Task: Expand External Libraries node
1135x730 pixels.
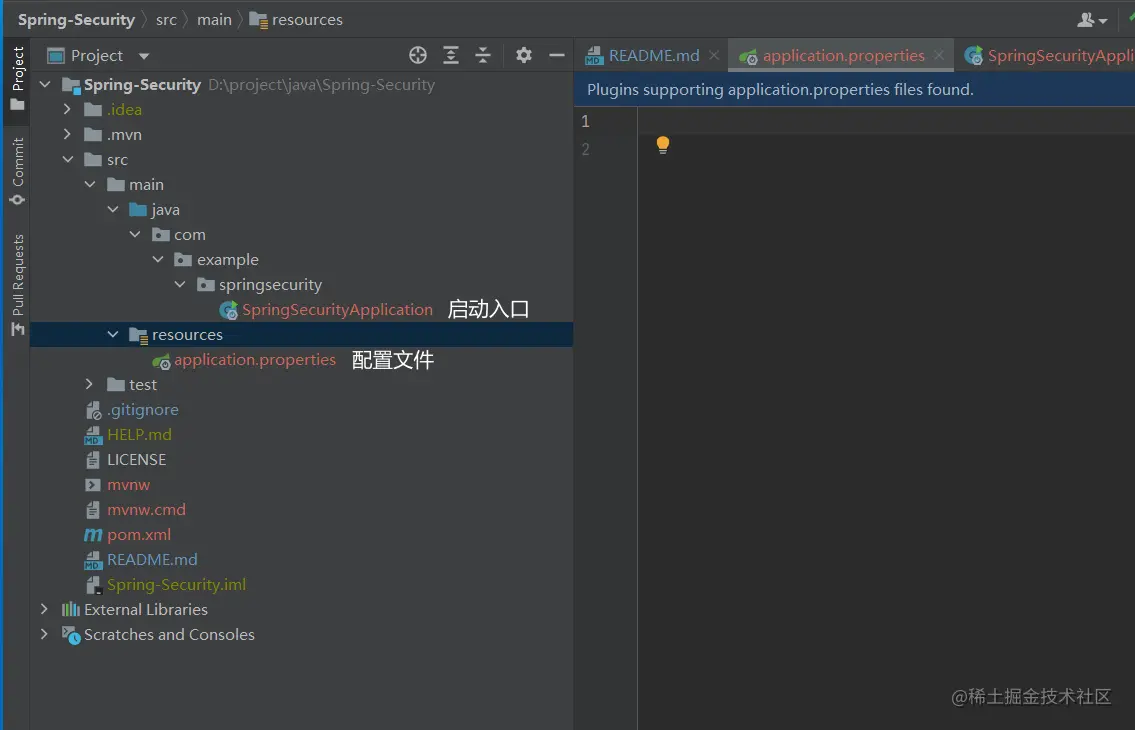Action: [x=44, y=609]
